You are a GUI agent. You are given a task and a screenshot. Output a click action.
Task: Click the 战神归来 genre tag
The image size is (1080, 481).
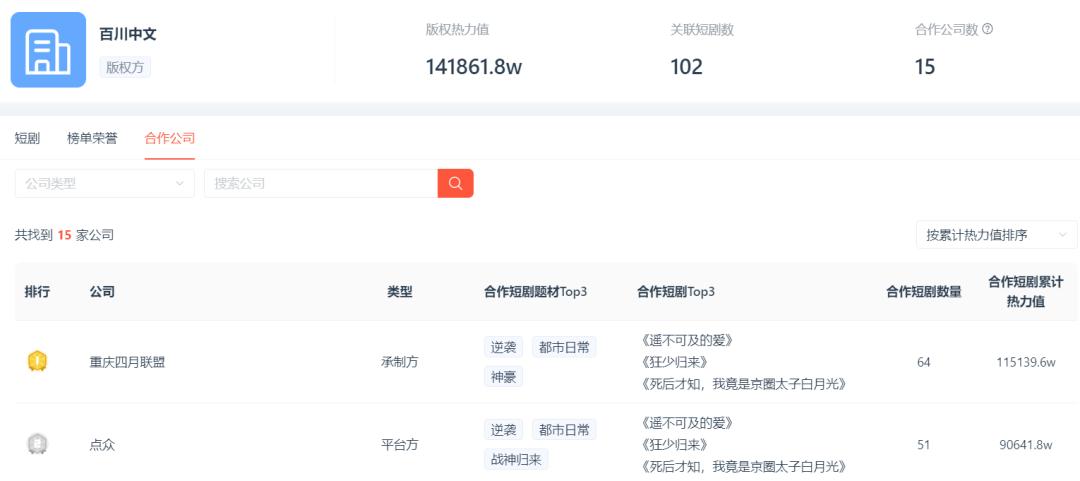click(516, 460)
